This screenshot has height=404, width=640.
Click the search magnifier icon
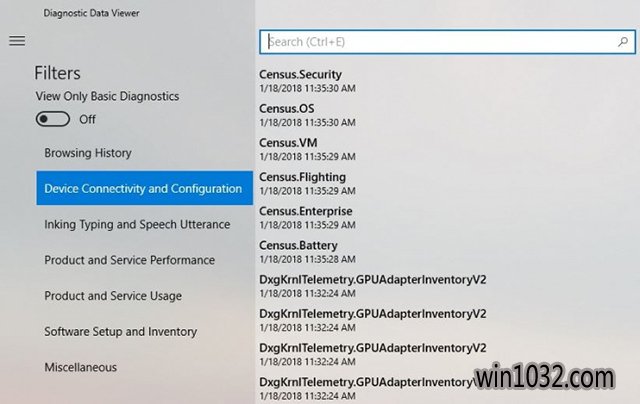[x=622, y=42]
